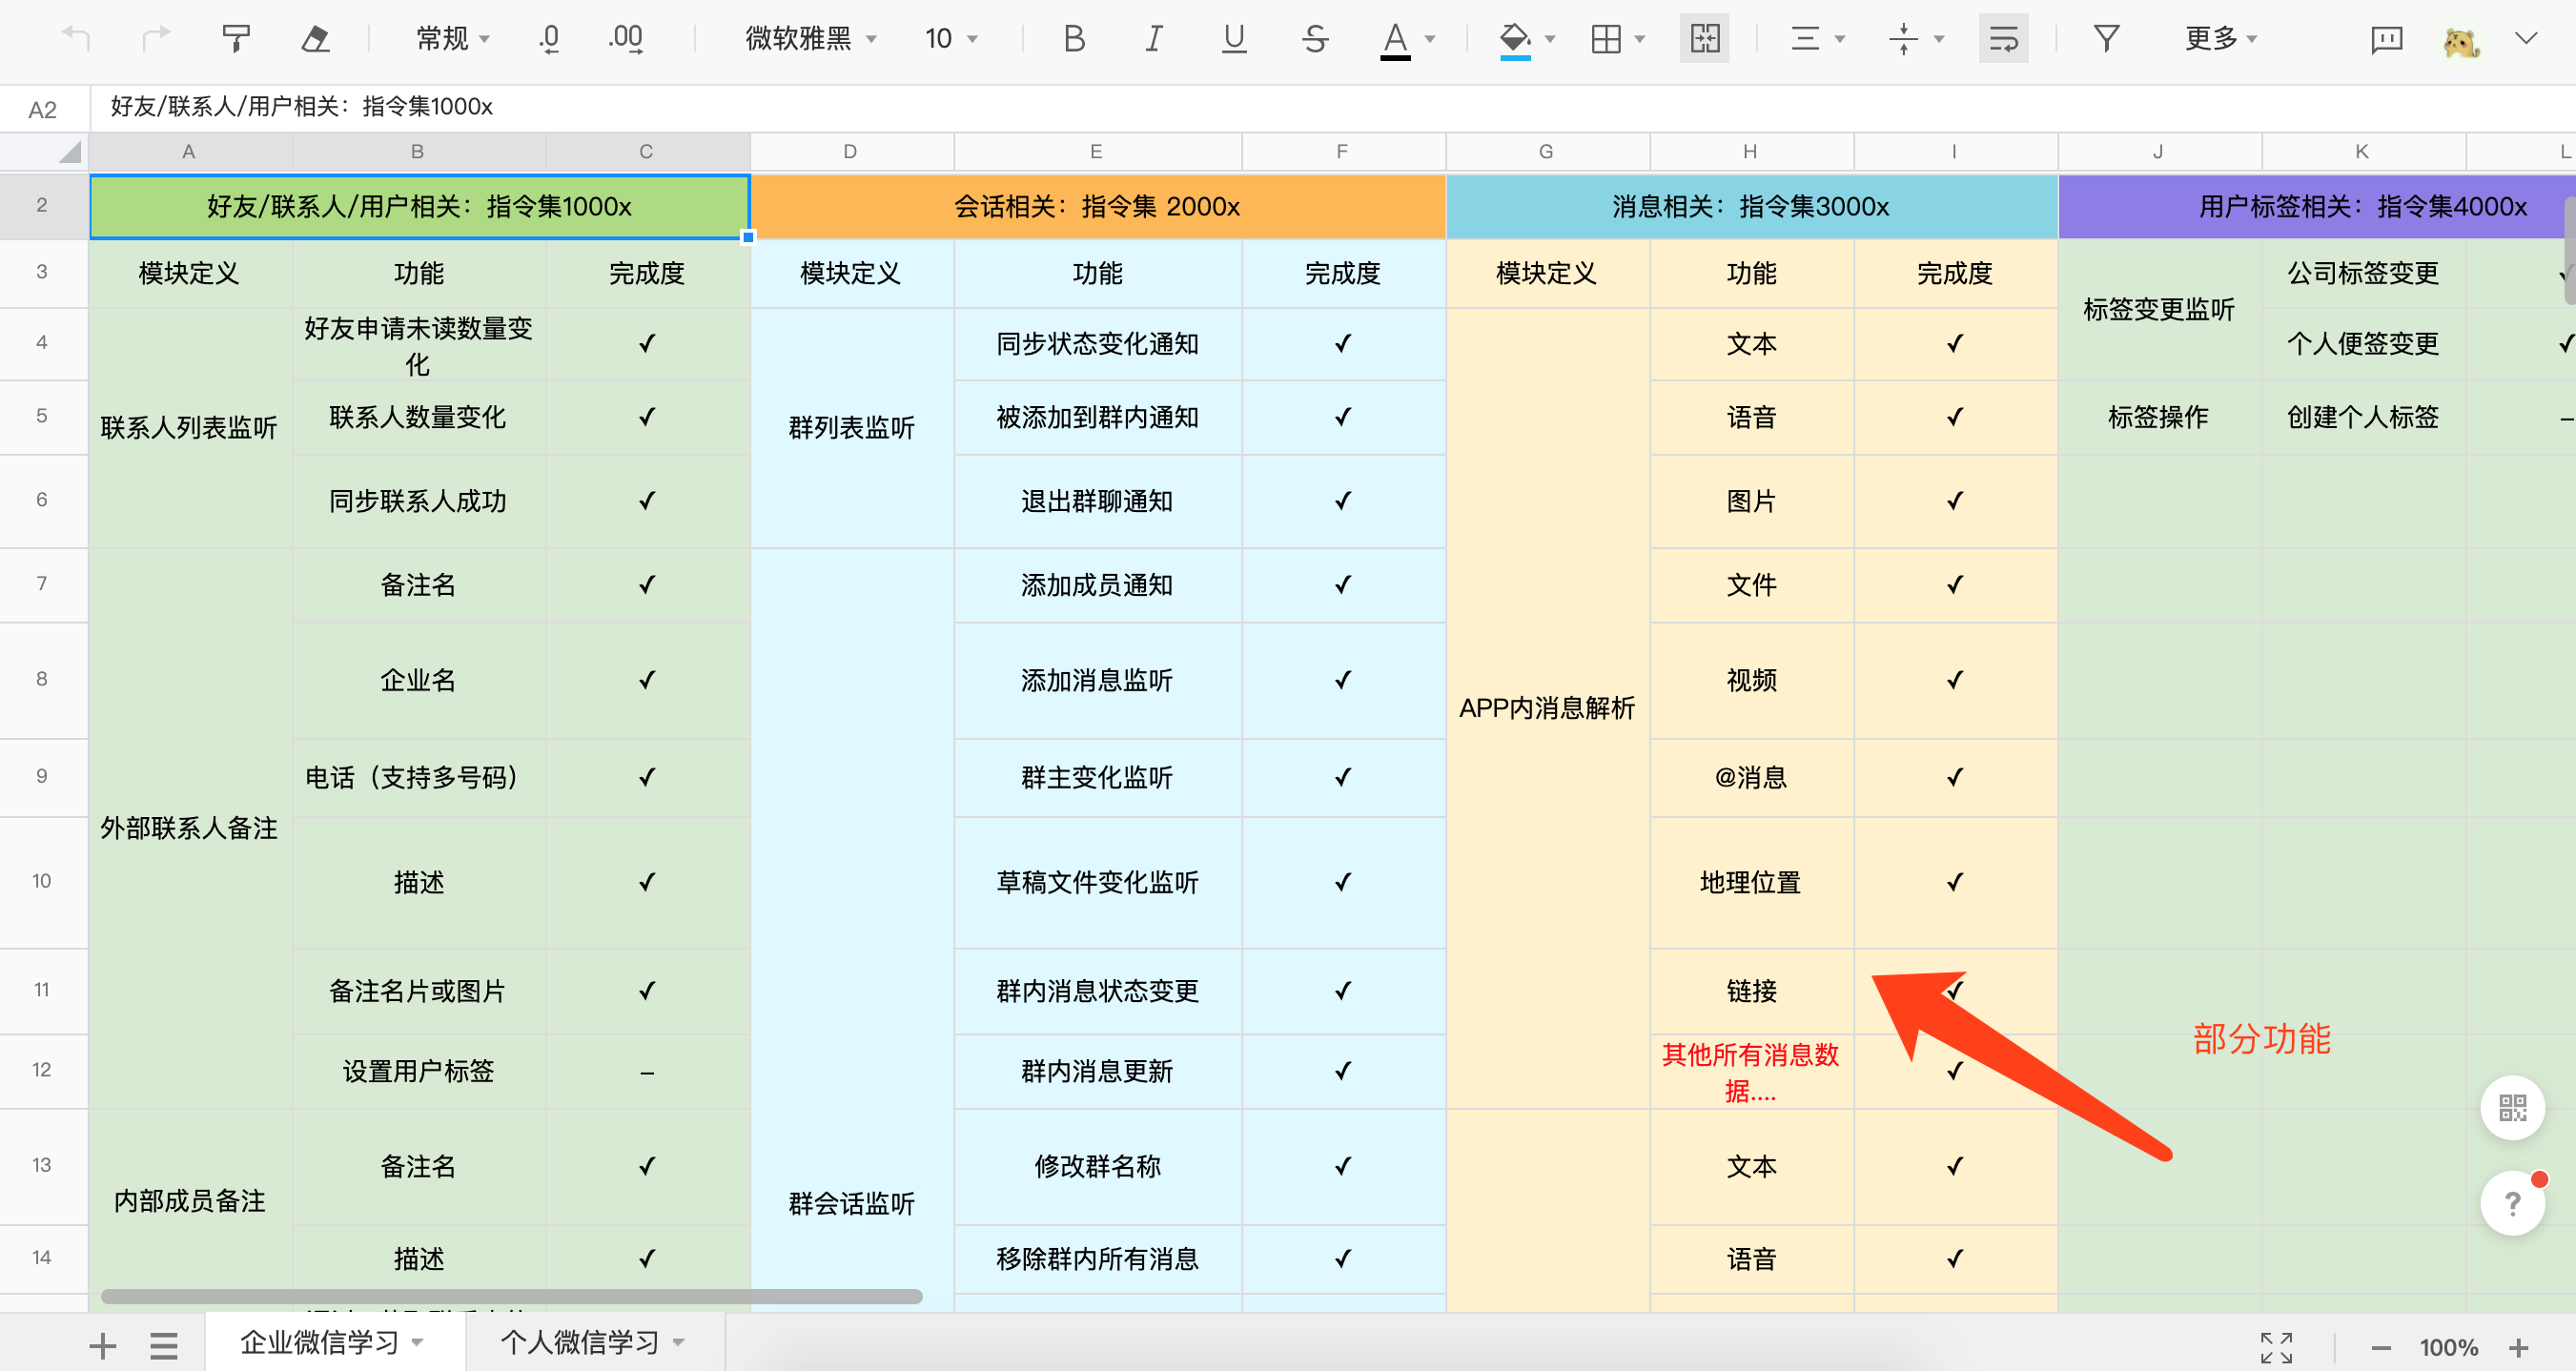Open the QR code floating button
The image size is (2576, 1371).
2512,1108
